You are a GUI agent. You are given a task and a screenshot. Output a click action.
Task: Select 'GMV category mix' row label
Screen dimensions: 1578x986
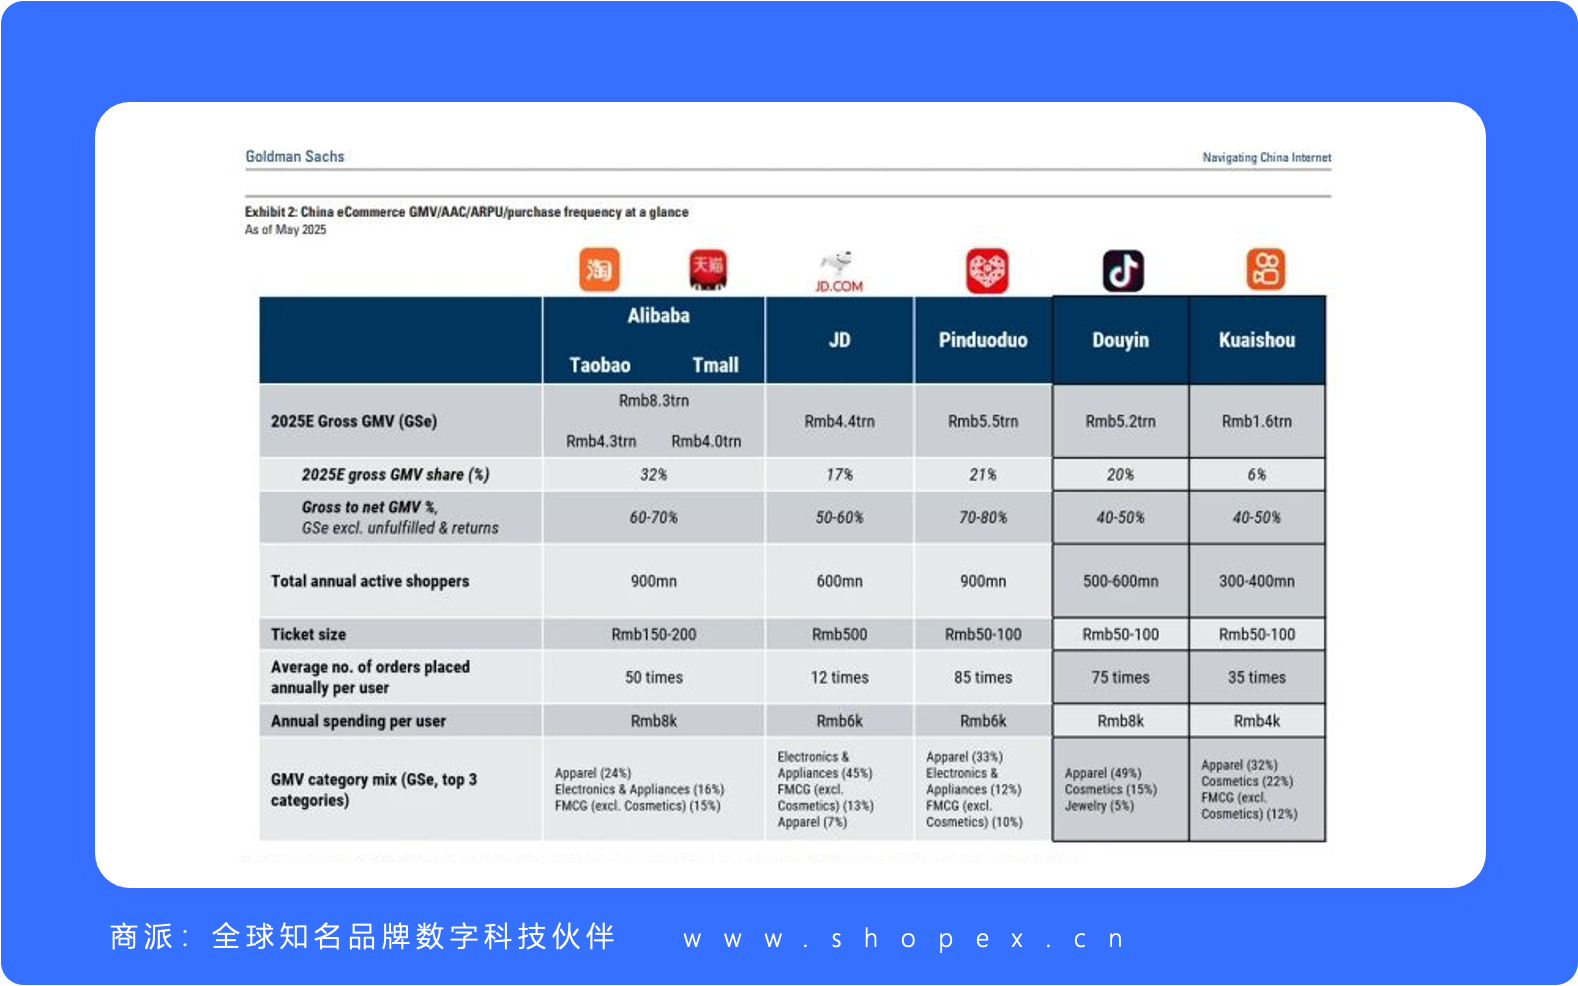click(374, 790)
